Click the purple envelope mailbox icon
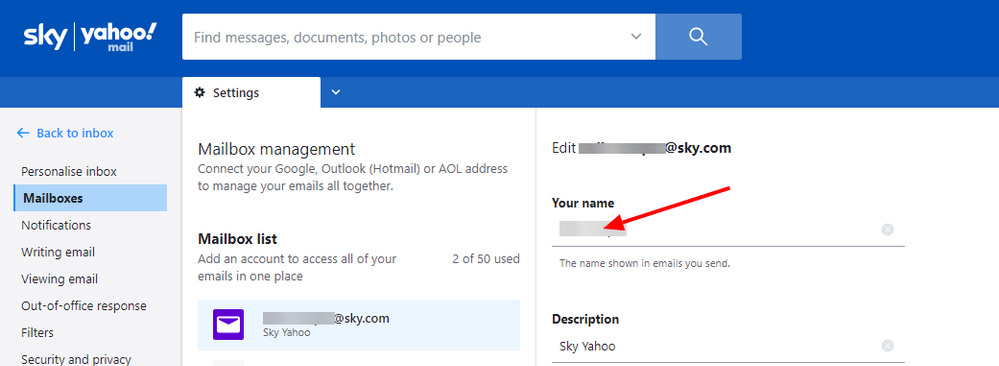The height and width of the screenshot is (366, 999). [x=228, y=325]
